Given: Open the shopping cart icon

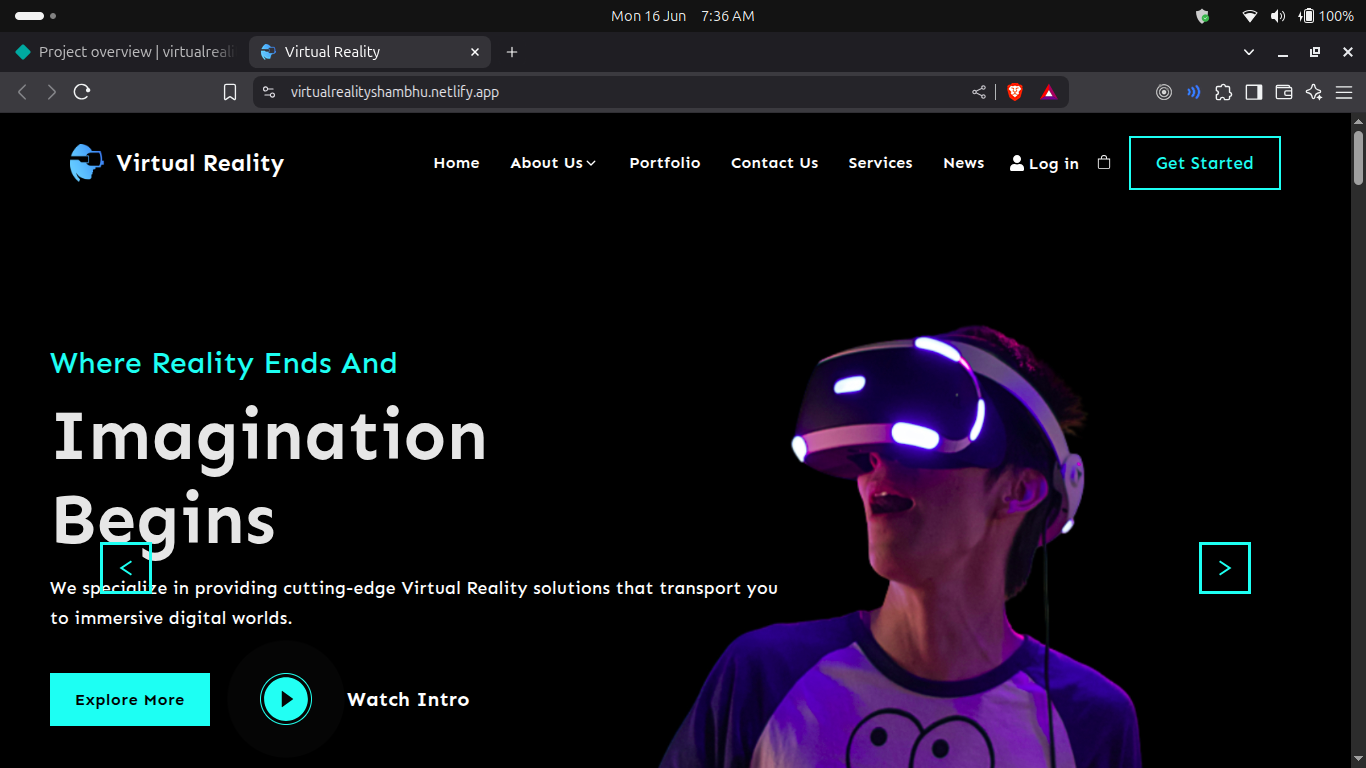Looking at the screenshot, I should point(1104,161).
